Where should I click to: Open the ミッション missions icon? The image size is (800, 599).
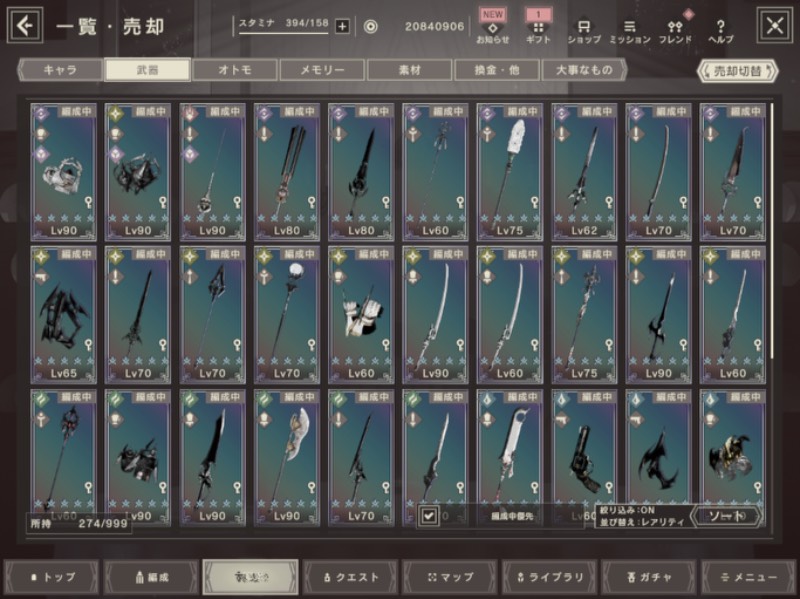click(x=630, y=32)
